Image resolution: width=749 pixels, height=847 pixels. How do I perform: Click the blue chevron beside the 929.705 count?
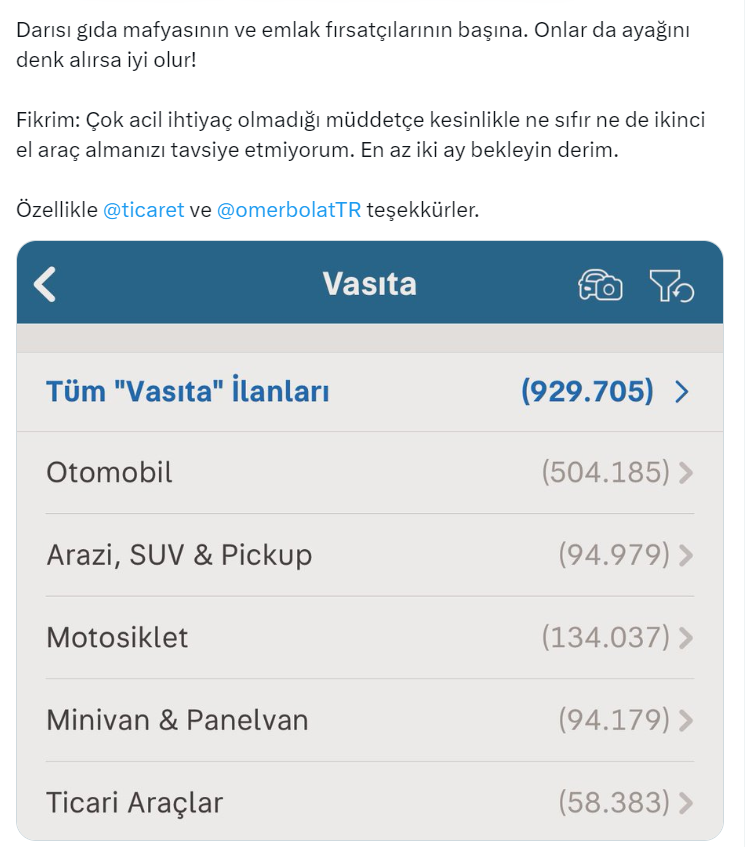point(682,392)
